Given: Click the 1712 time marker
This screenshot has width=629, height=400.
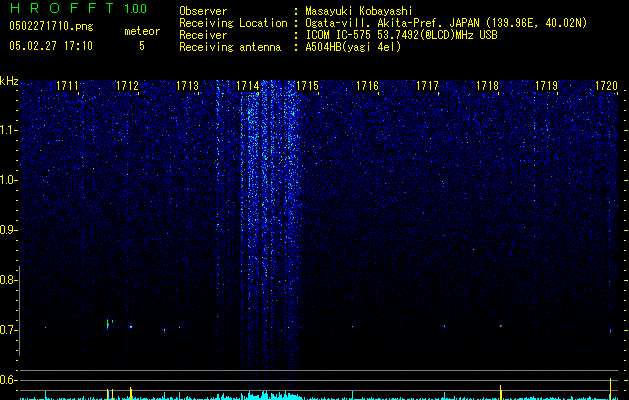Looking at the screenshot, I should click(127, 86).
